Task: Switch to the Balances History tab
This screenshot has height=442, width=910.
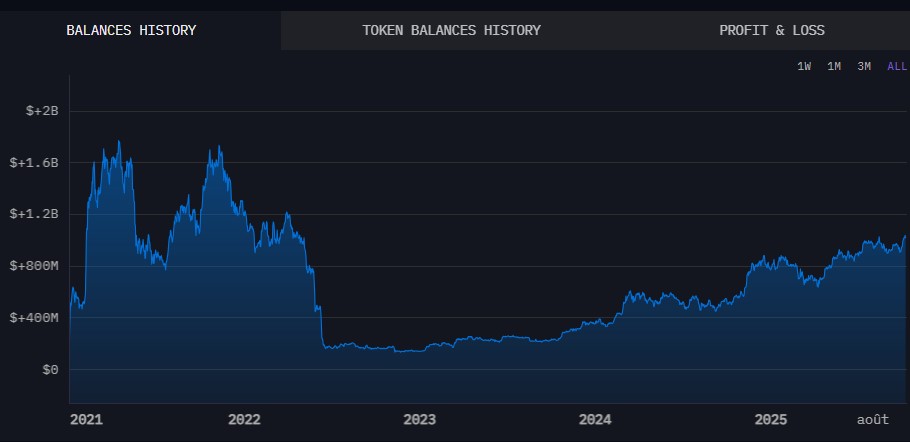Action: click(x=131, y=30)
